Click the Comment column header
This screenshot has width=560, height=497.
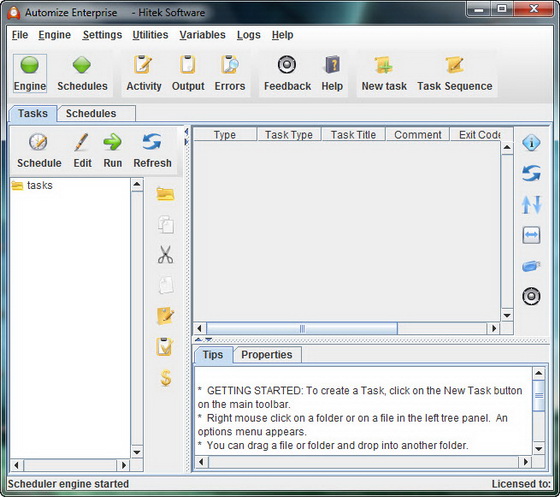(418, 135)
